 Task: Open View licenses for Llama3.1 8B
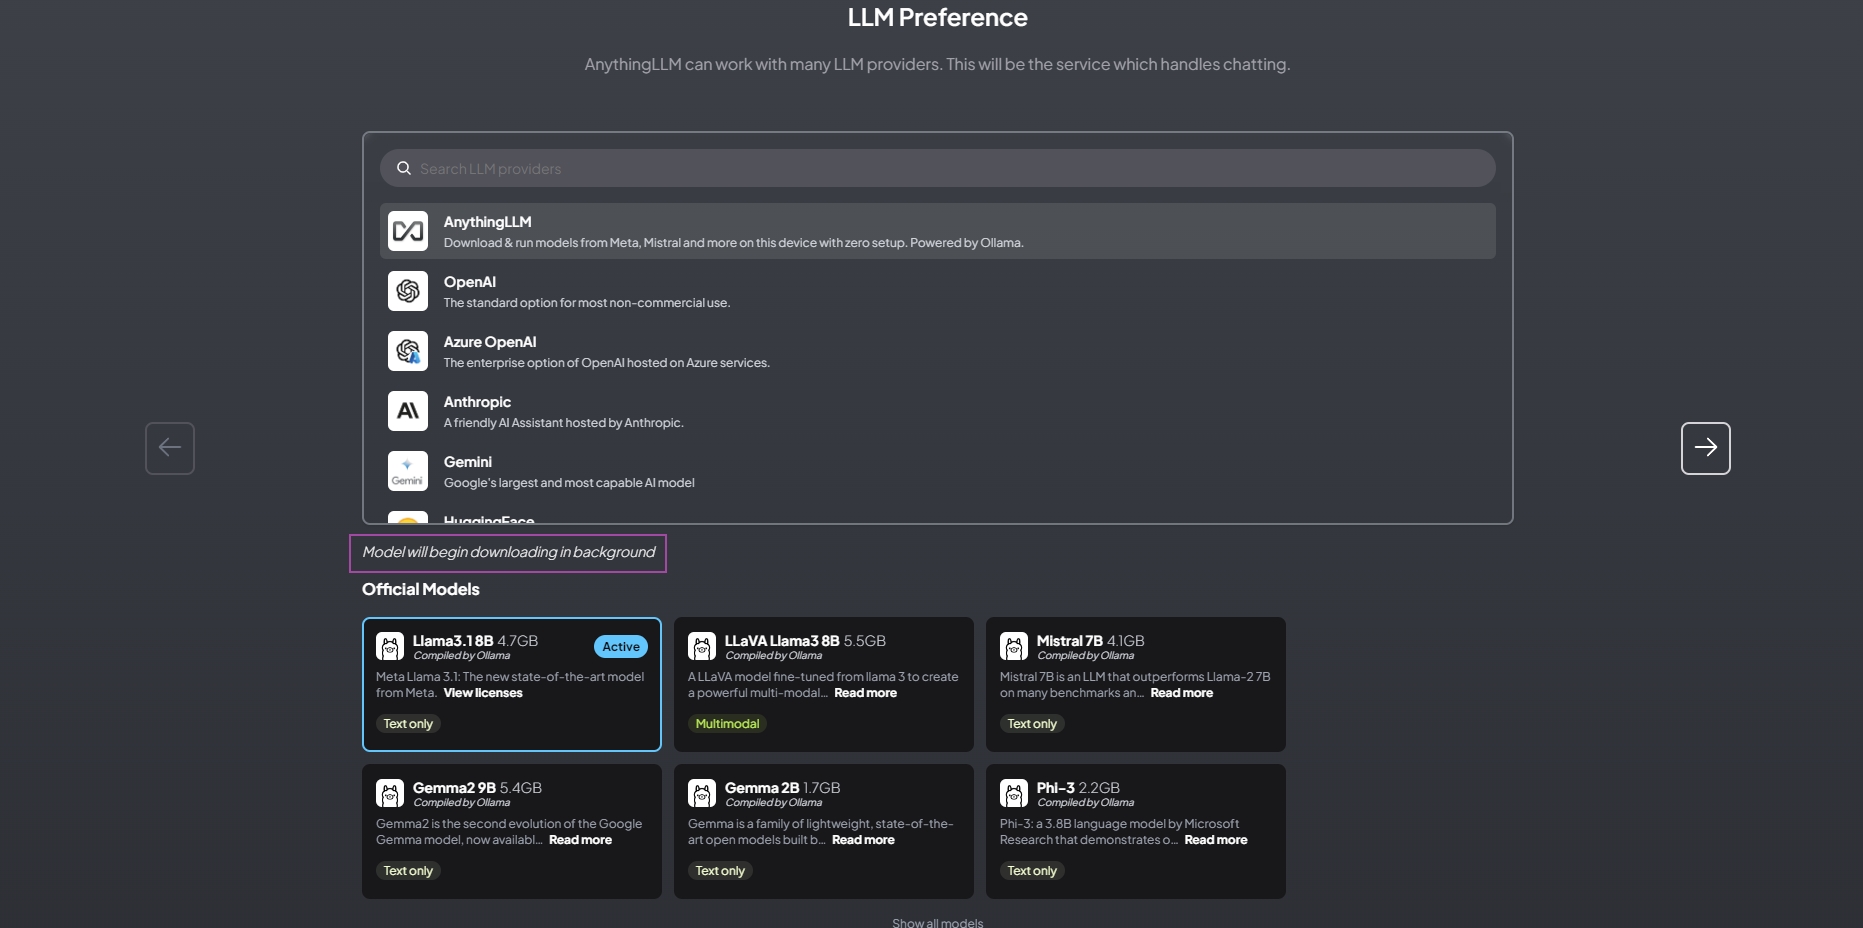pyautogui.click(x=483, y=693)
